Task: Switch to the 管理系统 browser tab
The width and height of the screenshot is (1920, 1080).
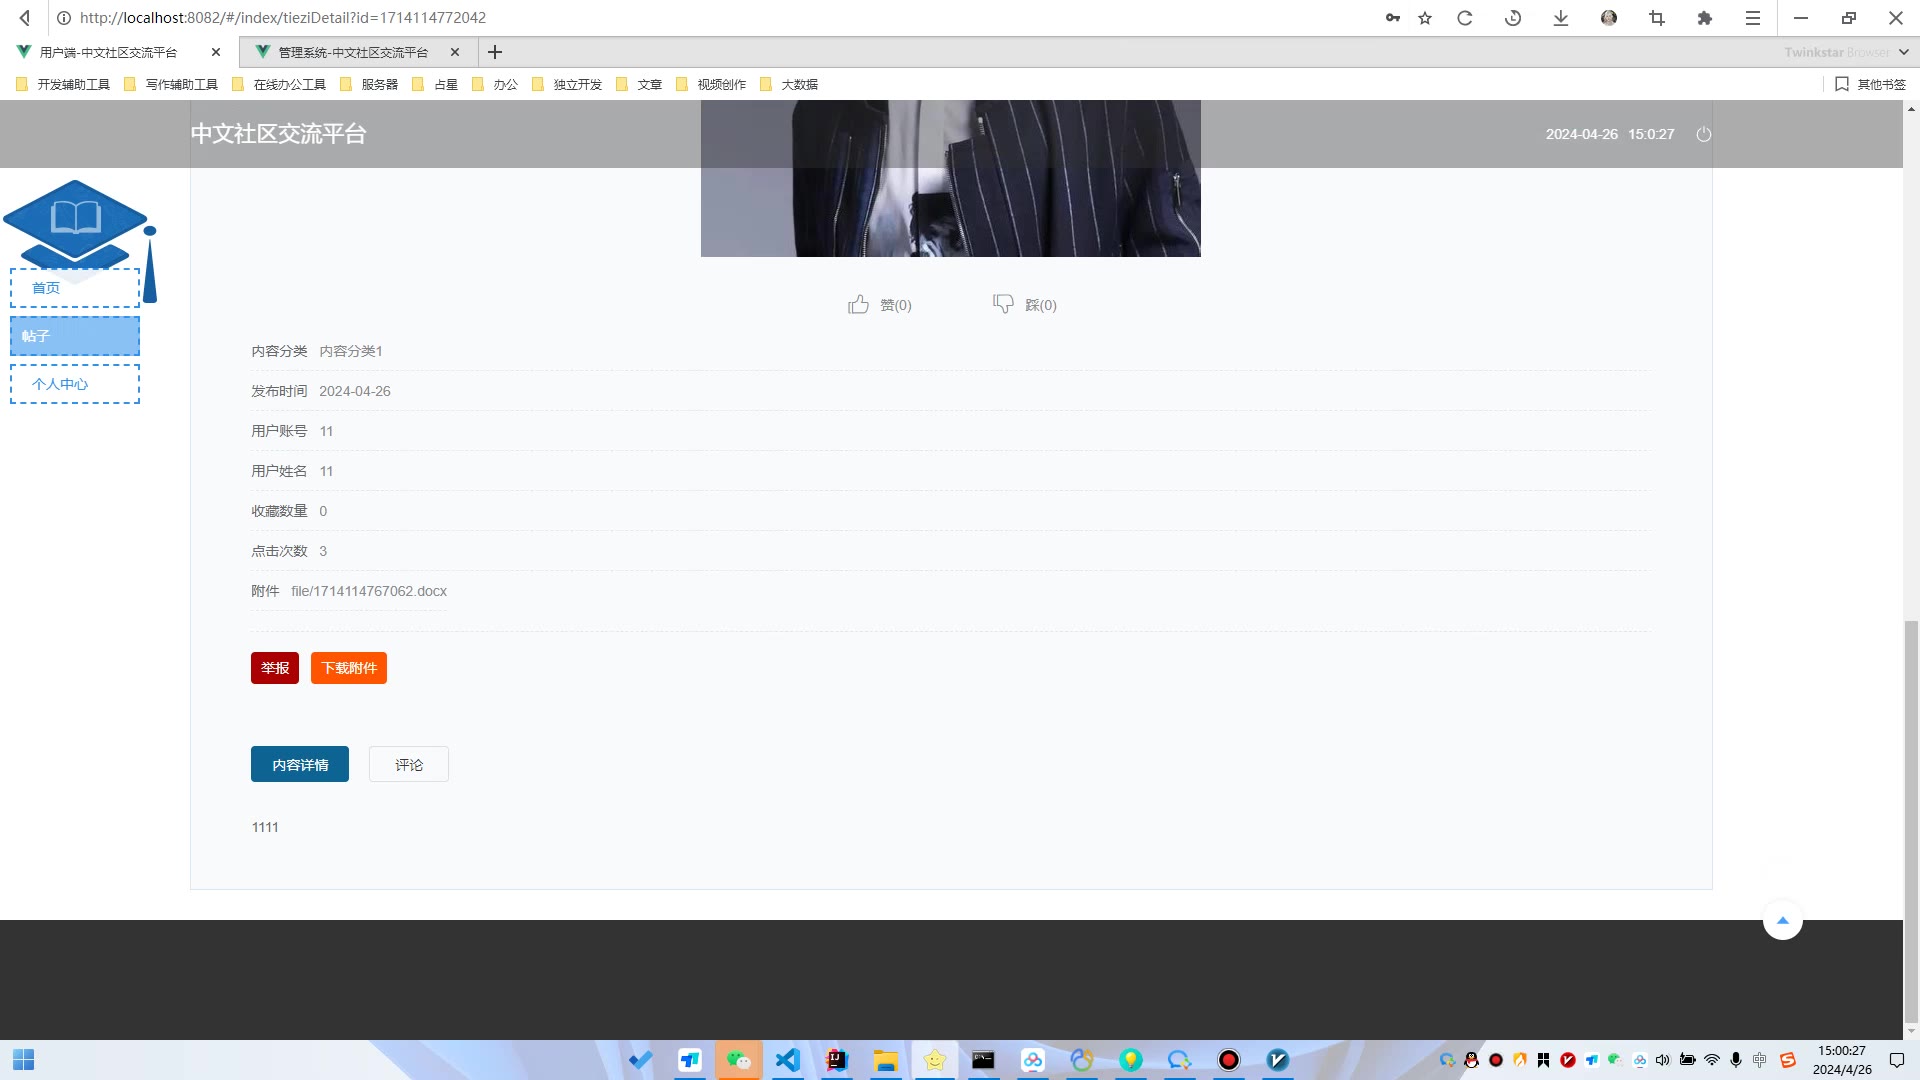Action: pos(353,52)
